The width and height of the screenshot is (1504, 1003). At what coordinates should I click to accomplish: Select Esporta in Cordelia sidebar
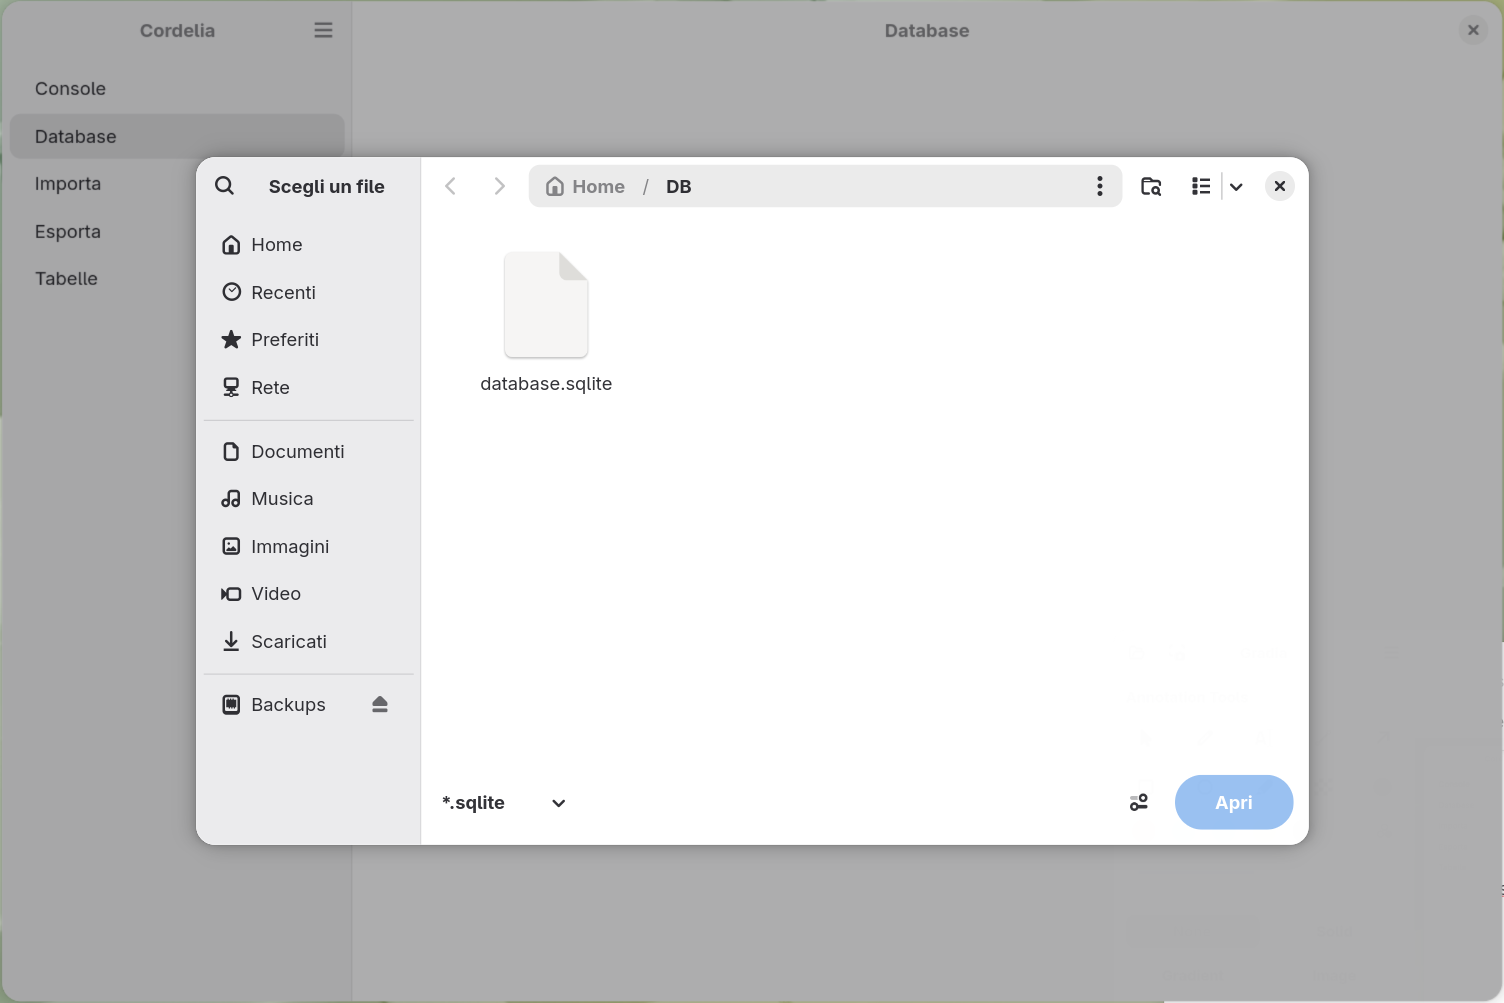coord(177,232)
